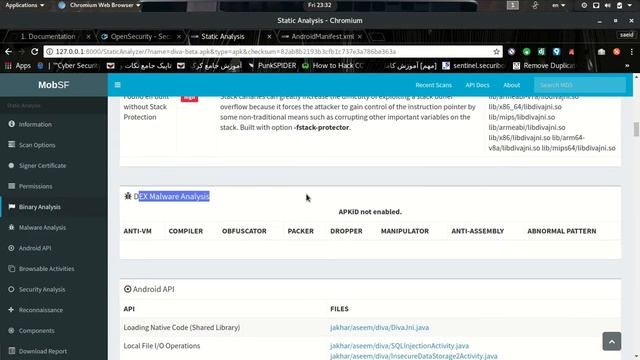Bookmark page with star icon

[x=496, y=51]
